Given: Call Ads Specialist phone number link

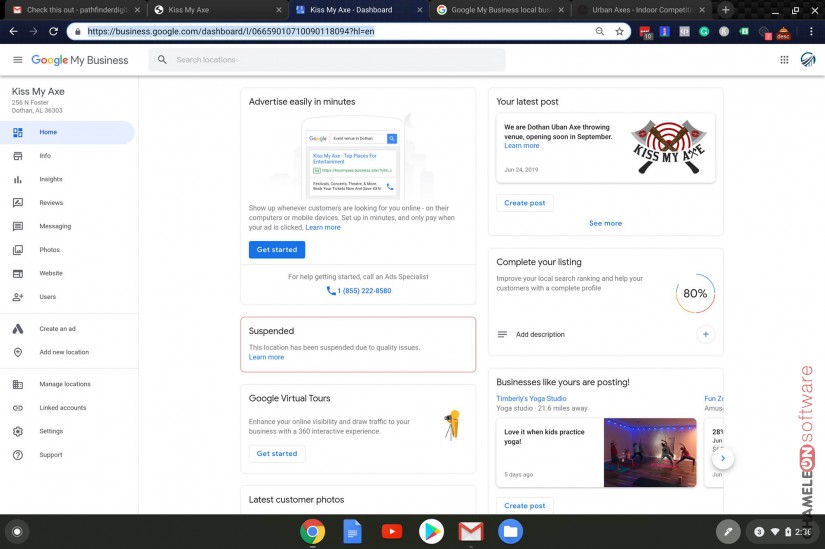Looking at the screenshot, I should tap(359, 291).
